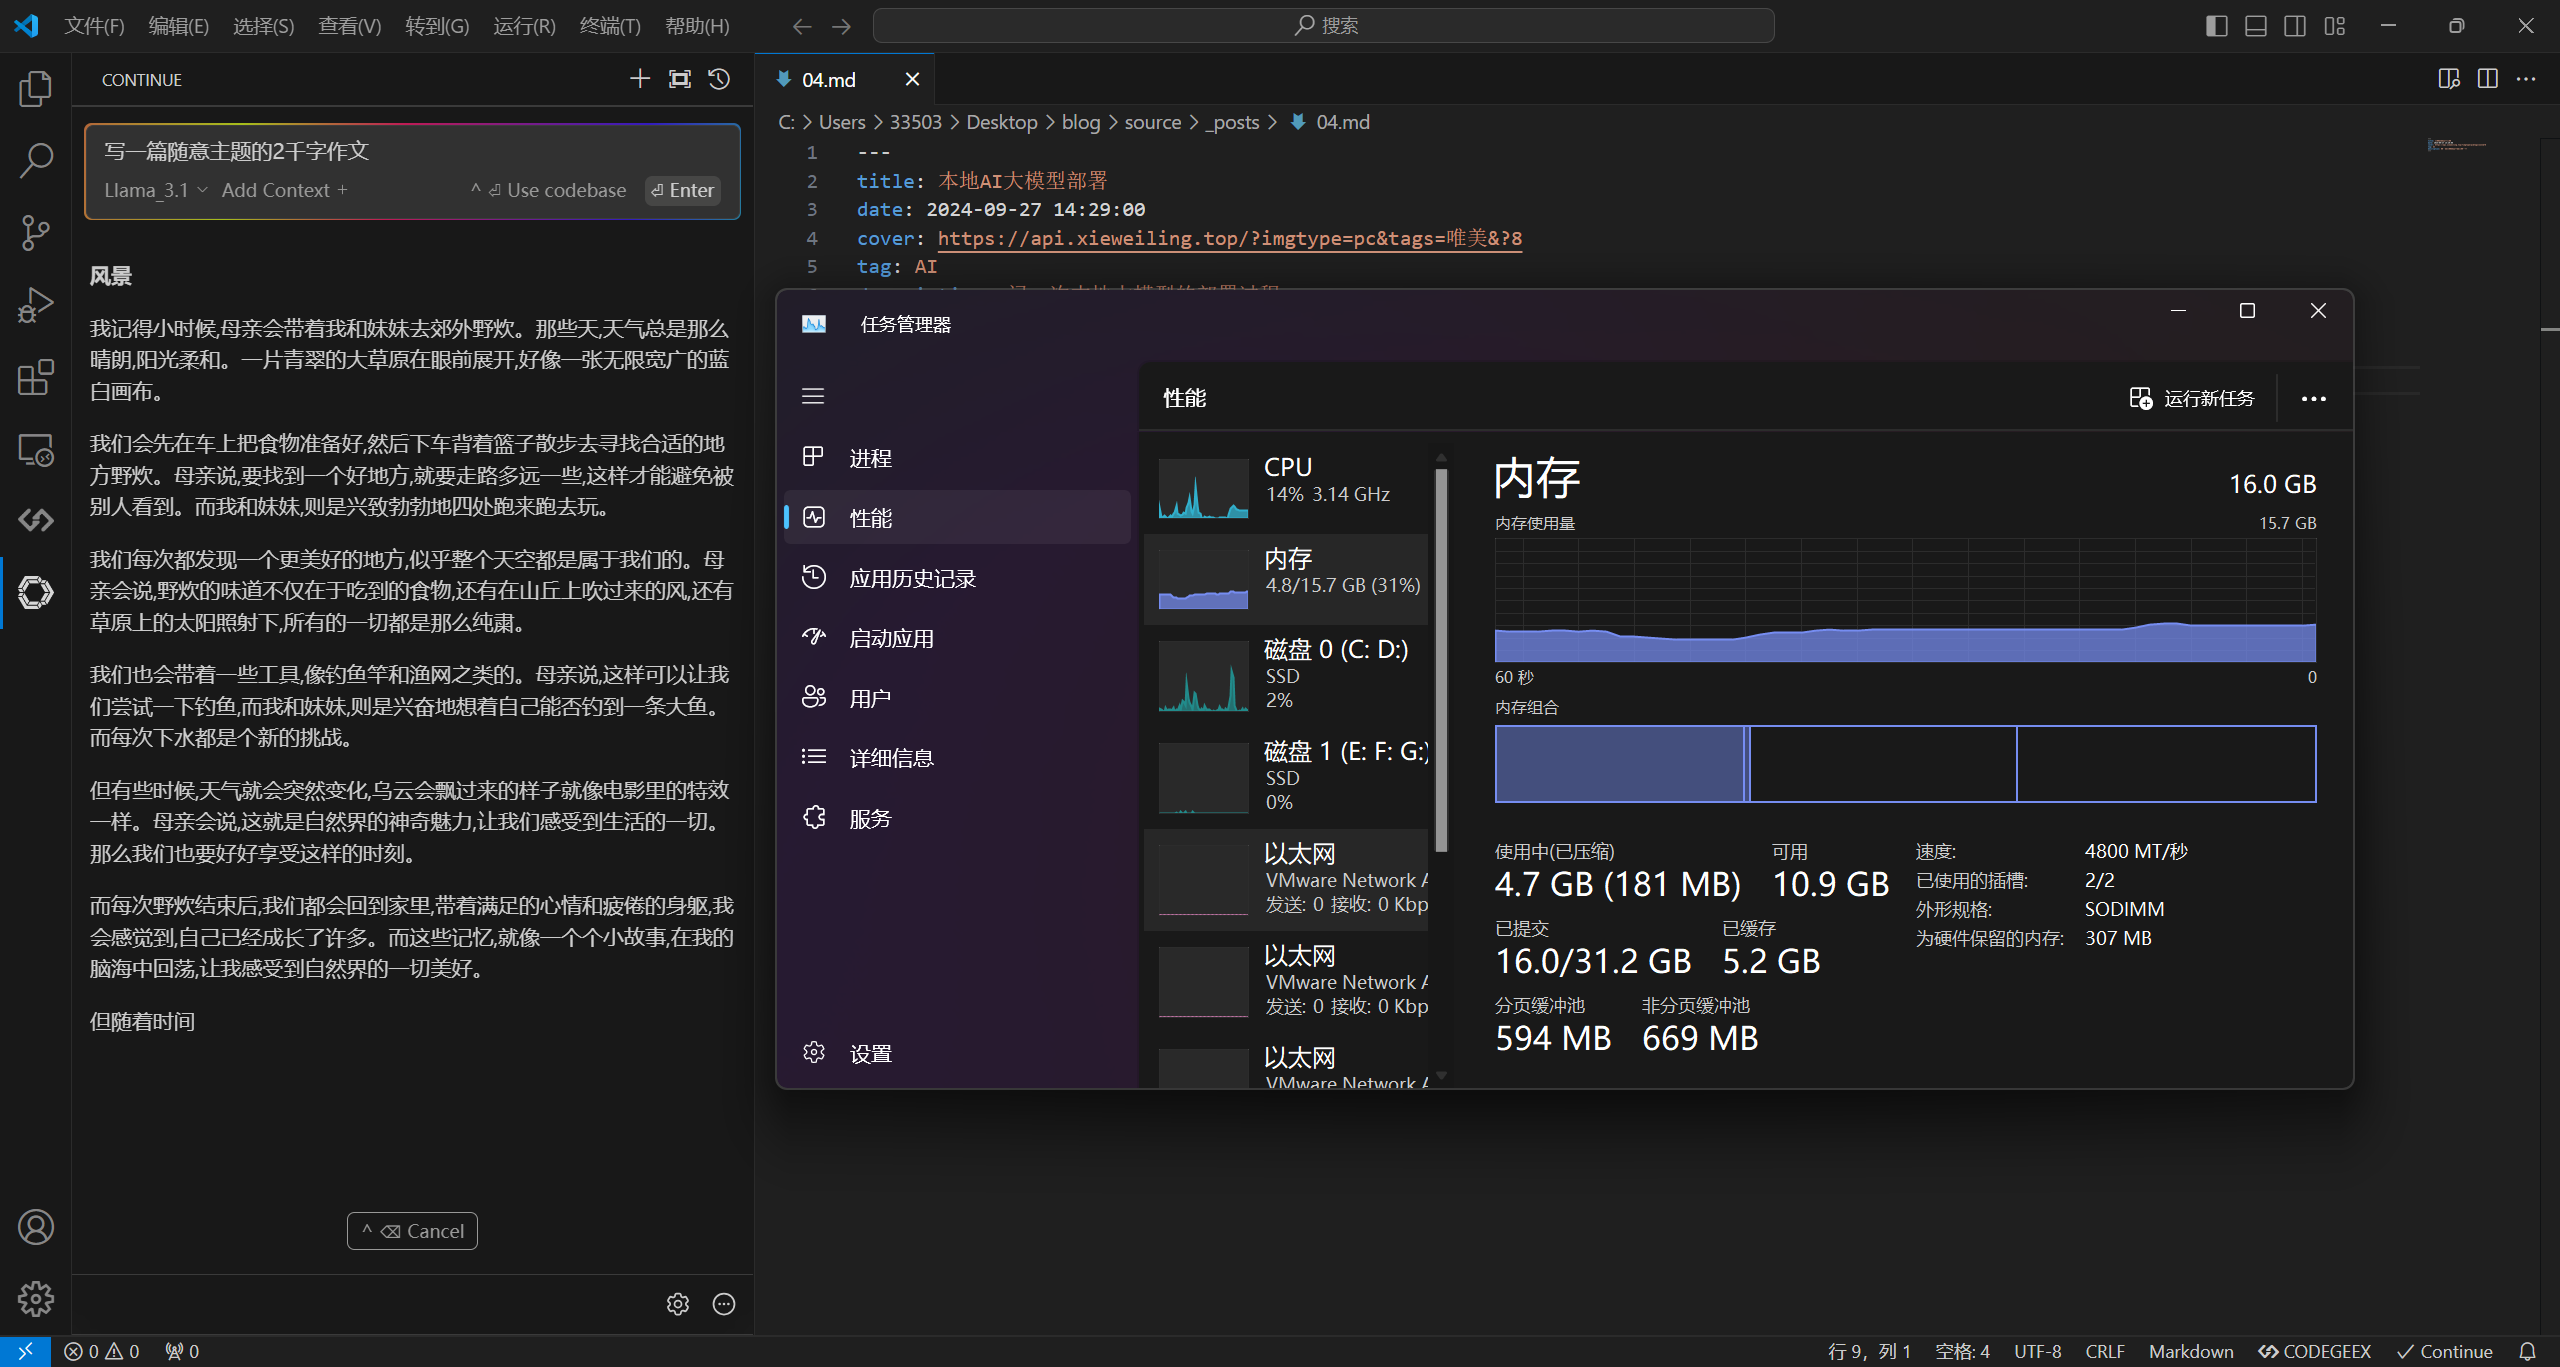Toggle the primary side bar layout button
This screenshot has height=1367, width=2560.
[x=2216, y=26]
